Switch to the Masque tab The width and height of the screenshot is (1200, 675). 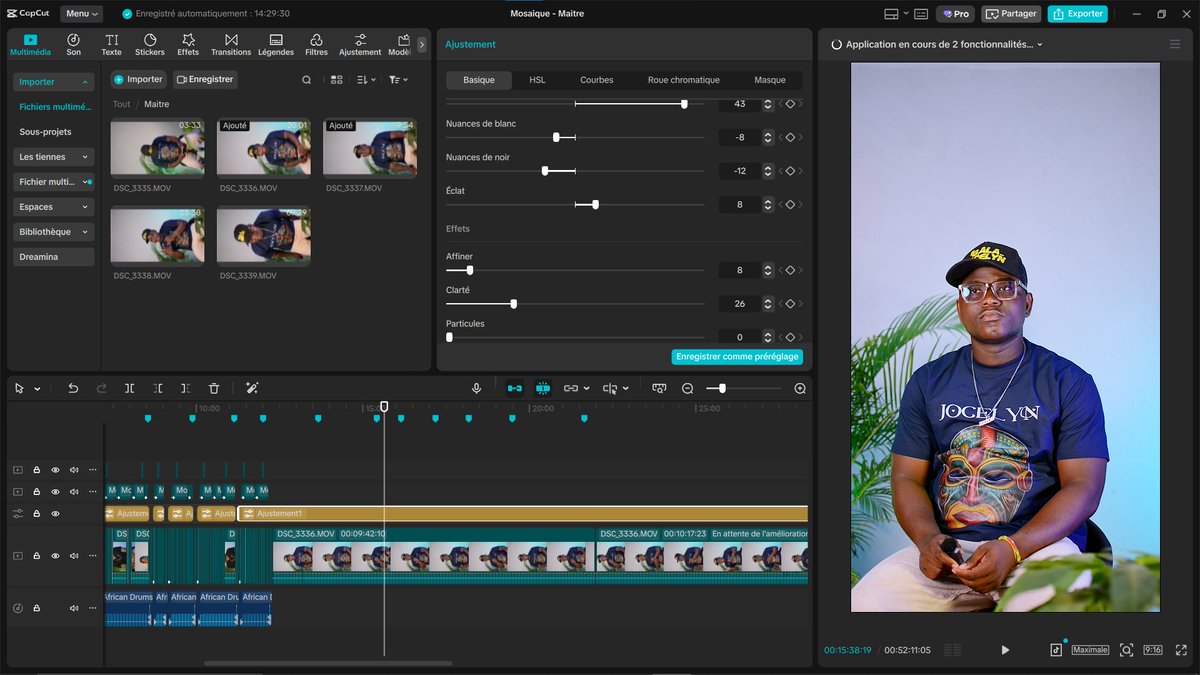(x=770, y=80)
